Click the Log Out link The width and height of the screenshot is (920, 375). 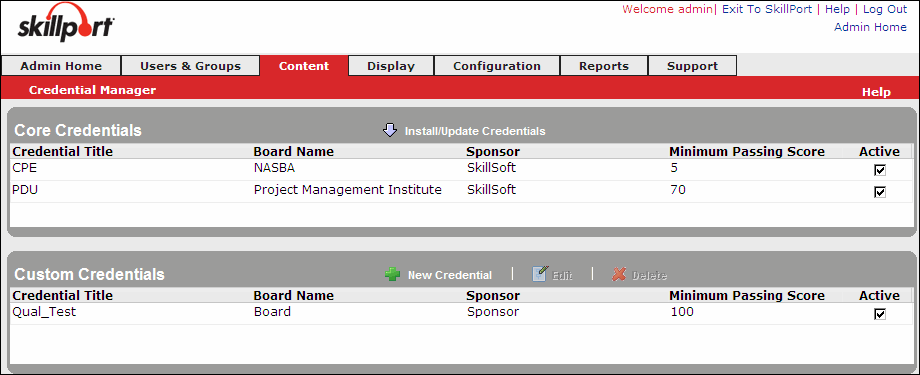(x=885, y=9)
